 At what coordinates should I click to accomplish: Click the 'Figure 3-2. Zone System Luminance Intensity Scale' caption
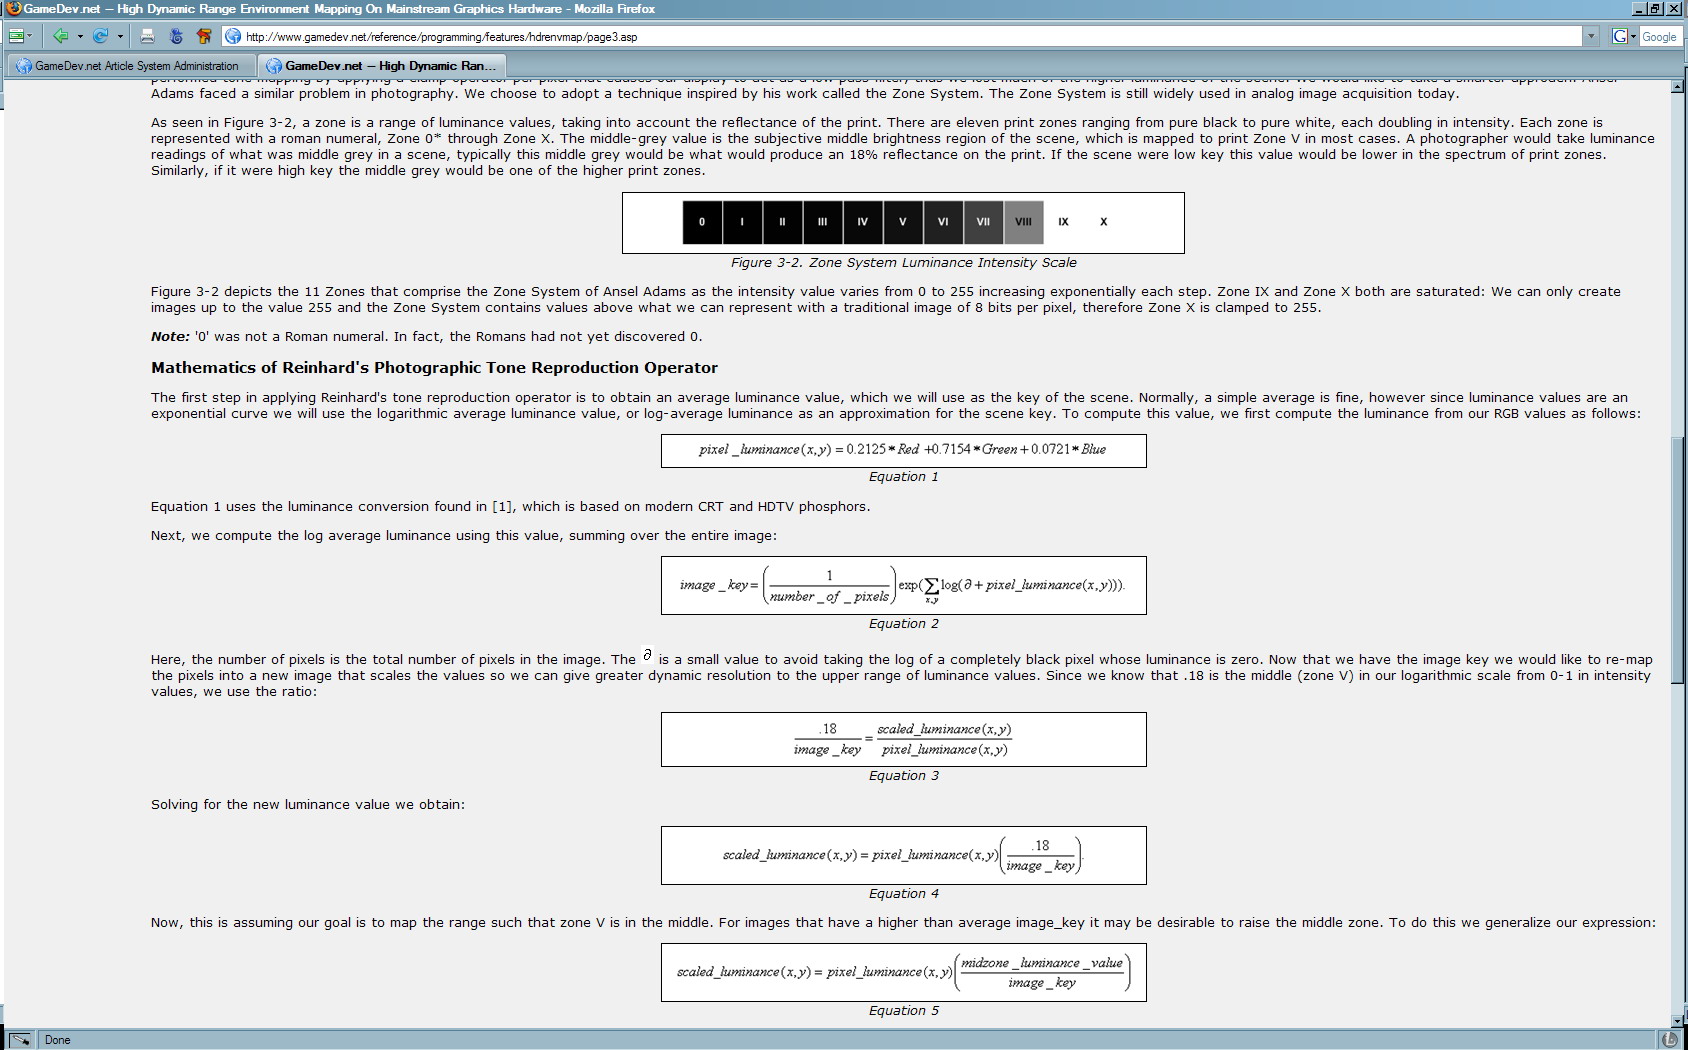904,263
